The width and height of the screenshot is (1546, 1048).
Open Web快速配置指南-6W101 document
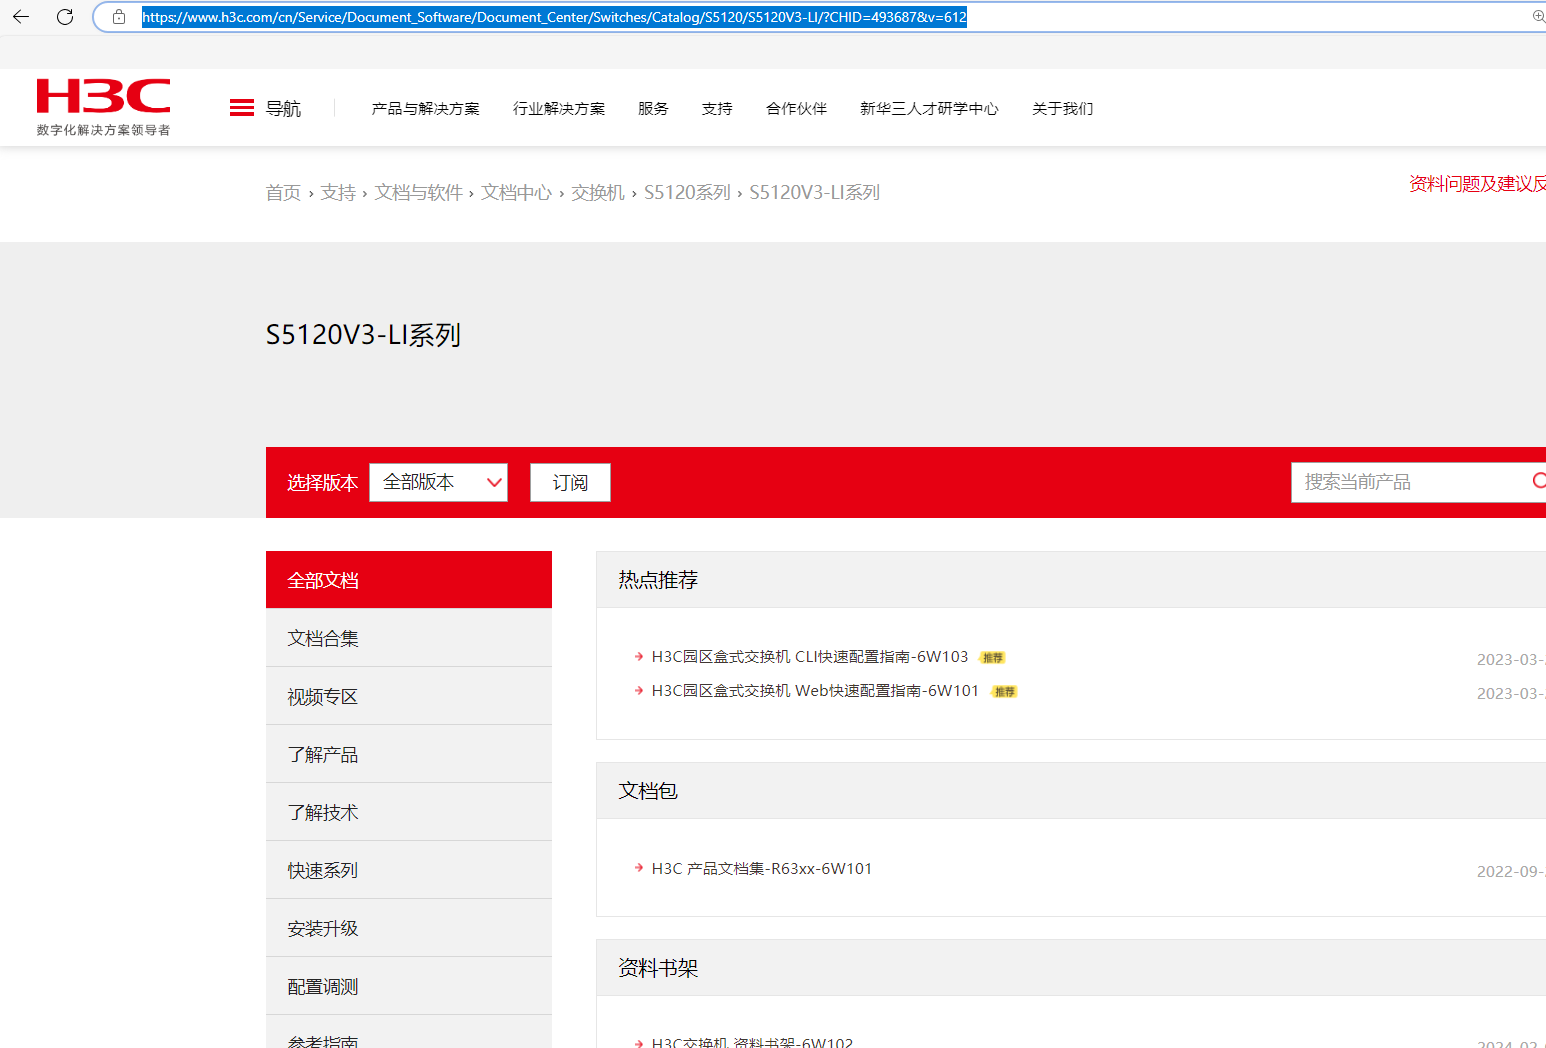[x=815, y=691]
